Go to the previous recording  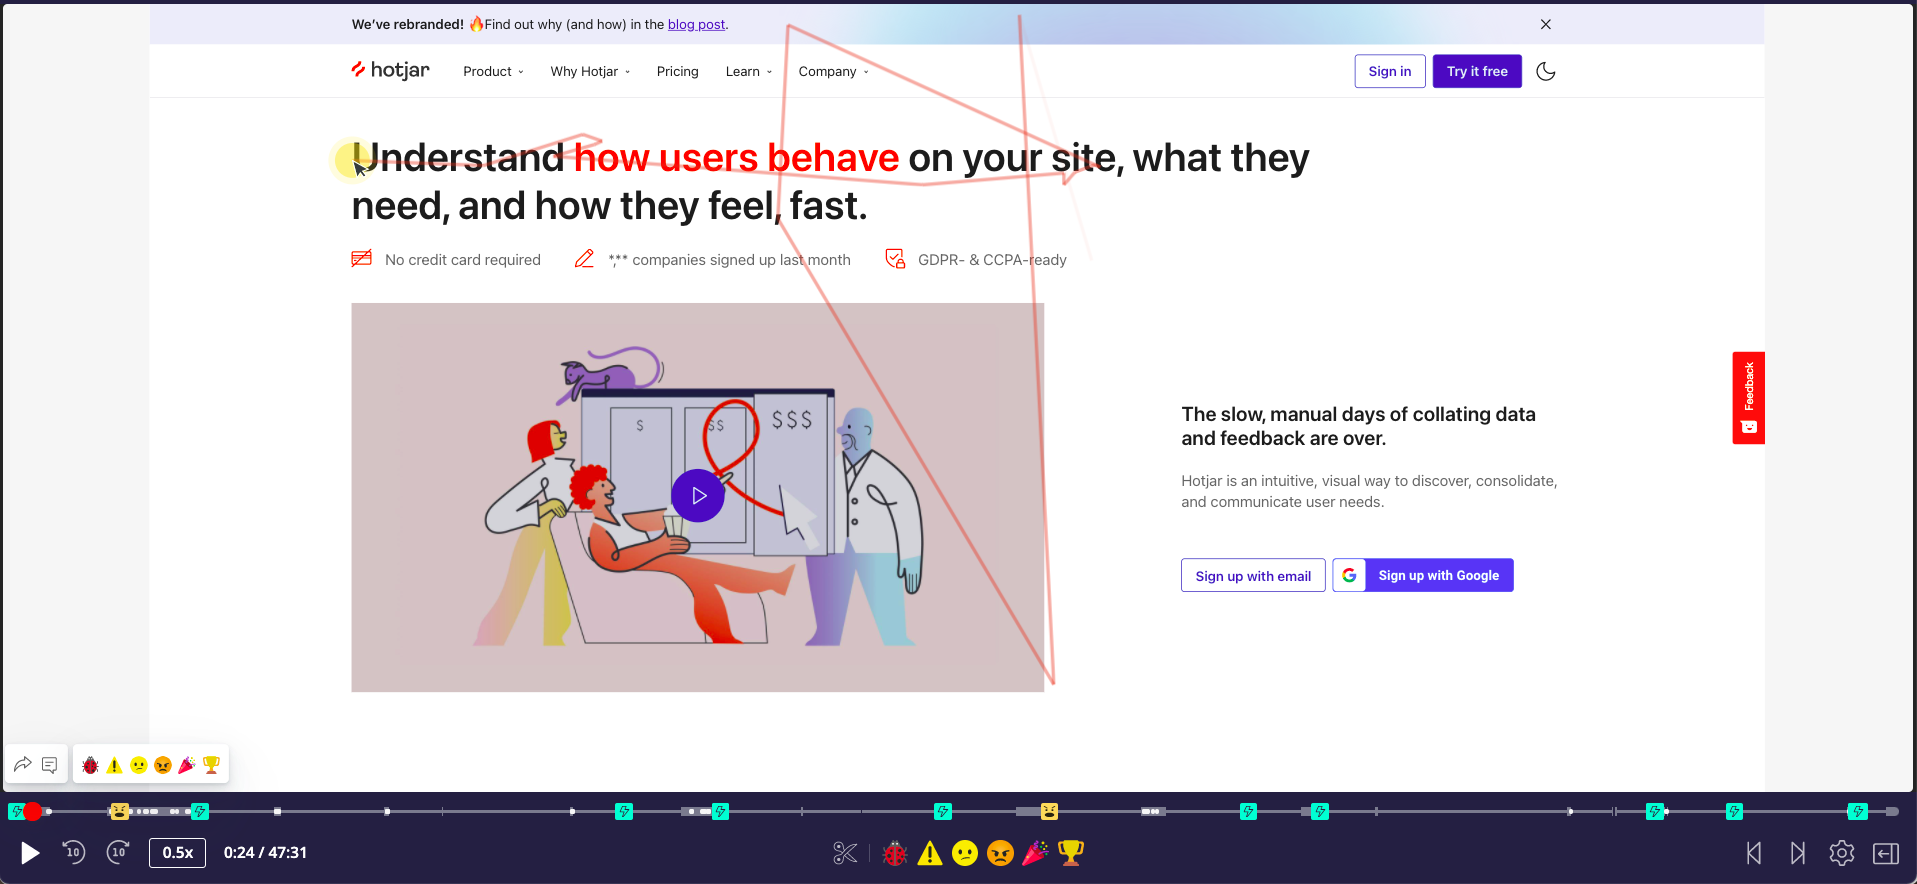(x=1754, y=853)
